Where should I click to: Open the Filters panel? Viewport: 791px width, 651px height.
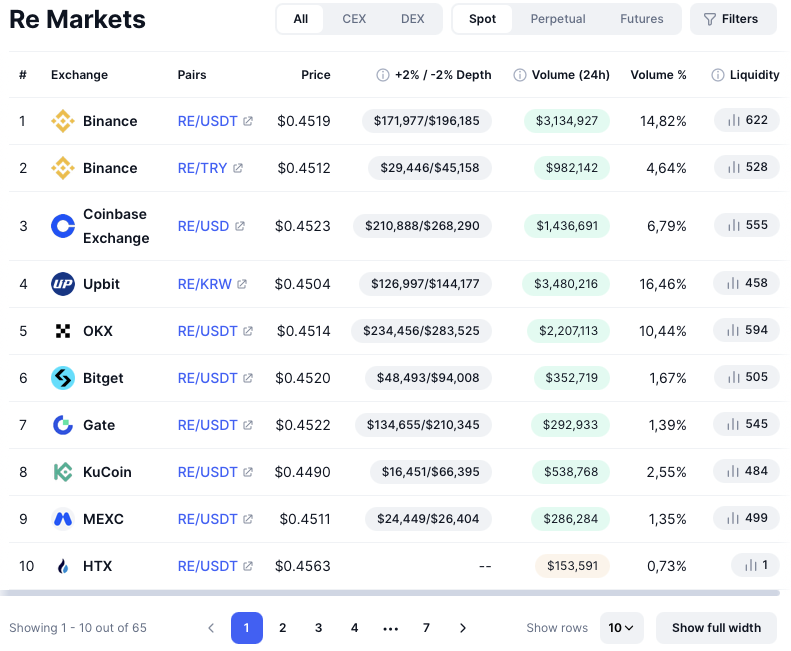[x=733, y=19]
